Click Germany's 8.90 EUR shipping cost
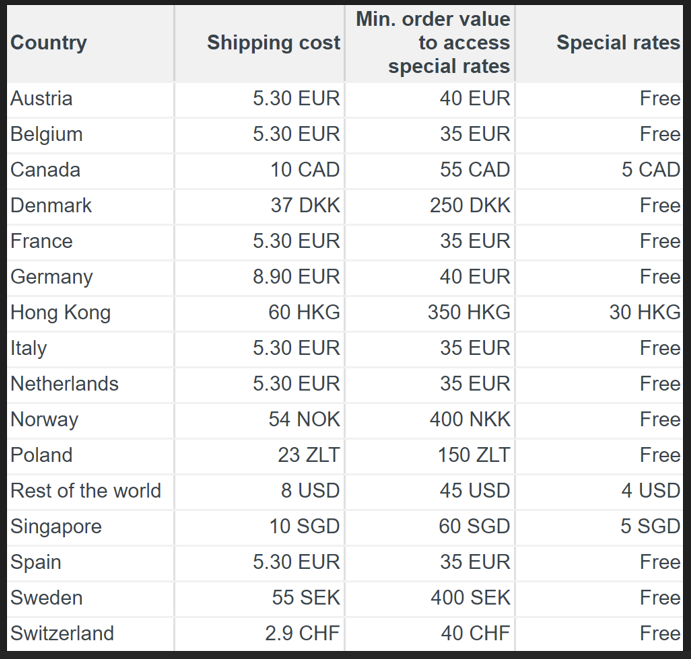The width and height of the screenshot is (691, 659). click(x=296, y=277)
